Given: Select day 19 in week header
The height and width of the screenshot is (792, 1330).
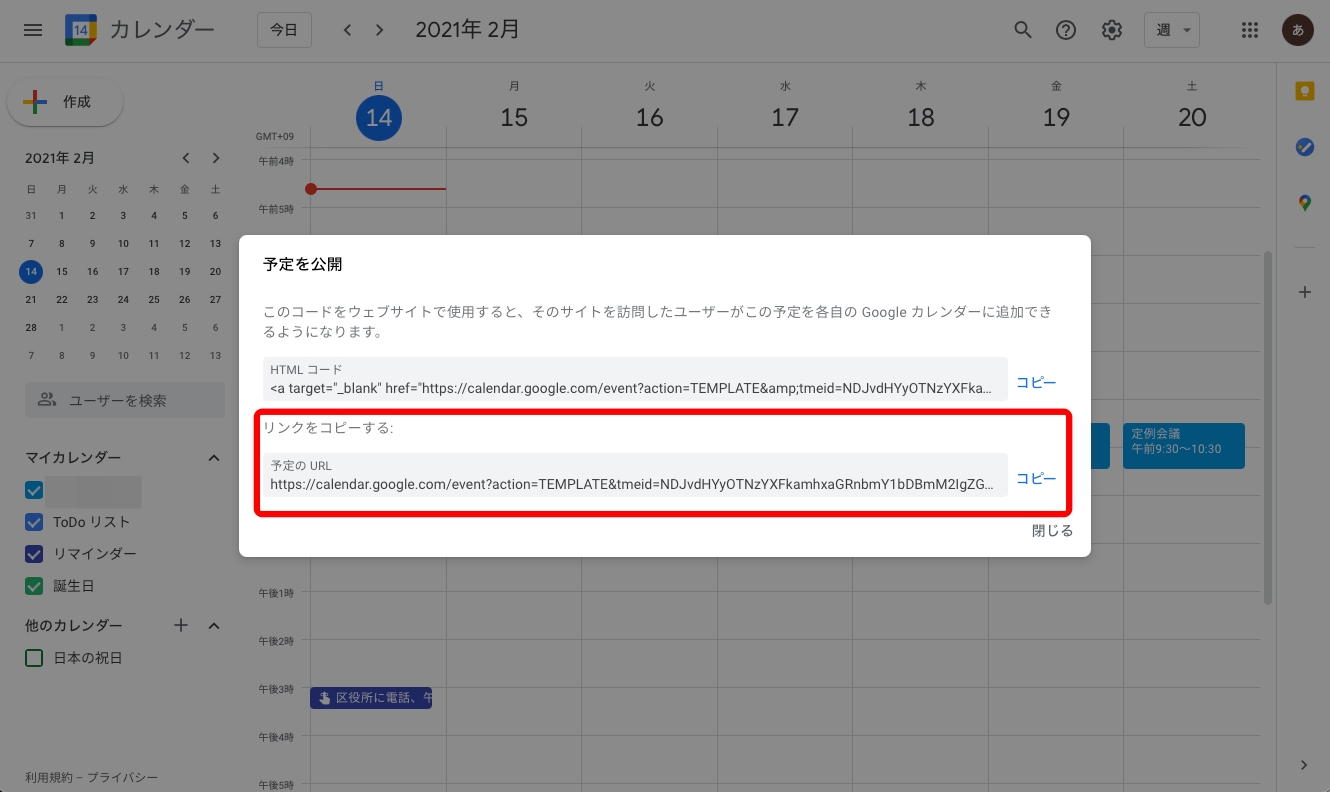Looking at the screenshot, I should [1057, 118].
